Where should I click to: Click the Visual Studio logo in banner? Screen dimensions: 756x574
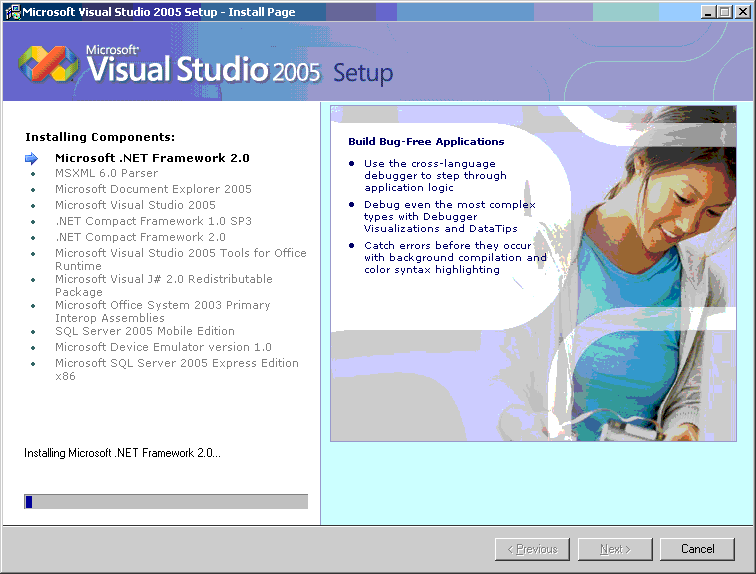48,64
